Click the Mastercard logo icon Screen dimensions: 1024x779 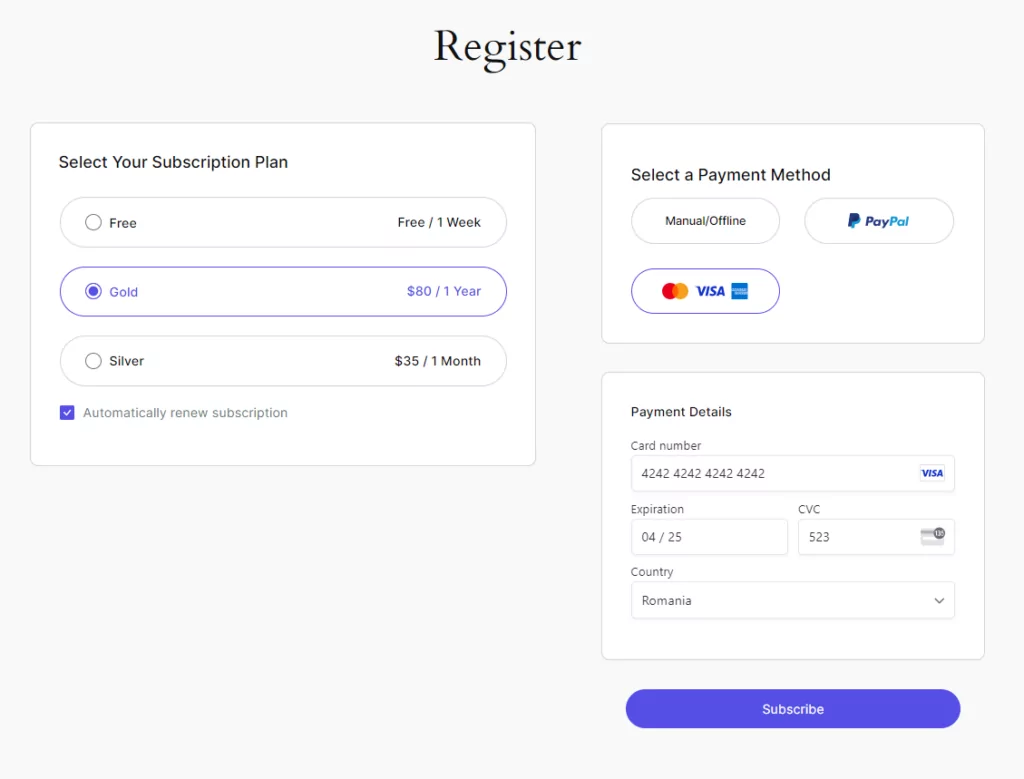click(x=675, y=291)
